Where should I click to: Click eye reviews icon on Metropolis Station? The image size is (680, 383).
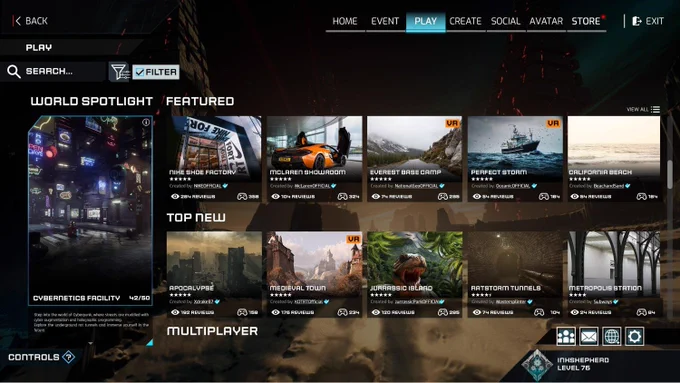[x=575, y=312]
